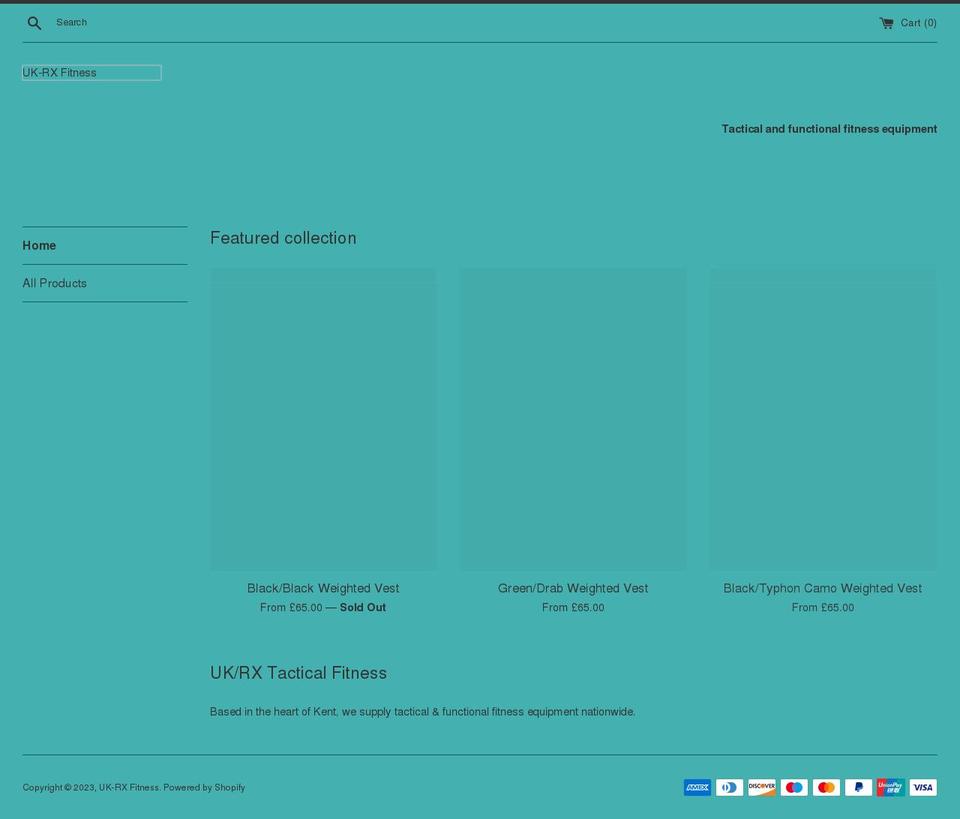The height and width of the screenshot is (819, 960).
Task: Click the UK/RX Tactical Fitness heading
Action: pyautogui.click(x=298, y=673)
